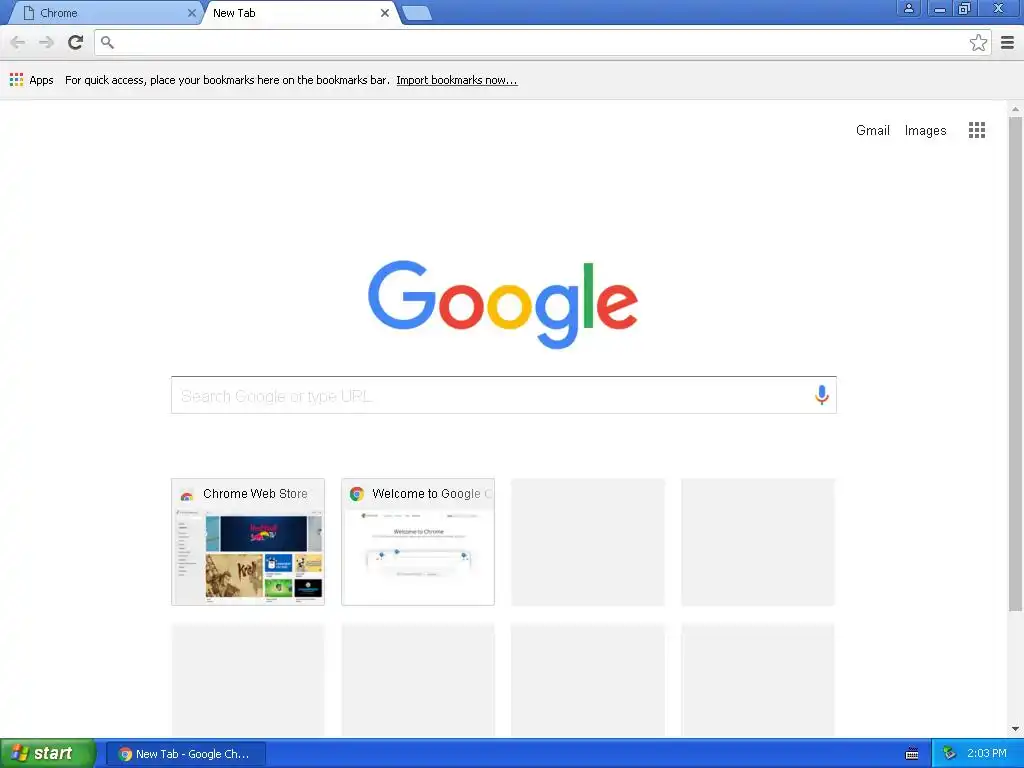Open the Chrome hamburger menu
Screen dimensions: 1024x768
1007,42
